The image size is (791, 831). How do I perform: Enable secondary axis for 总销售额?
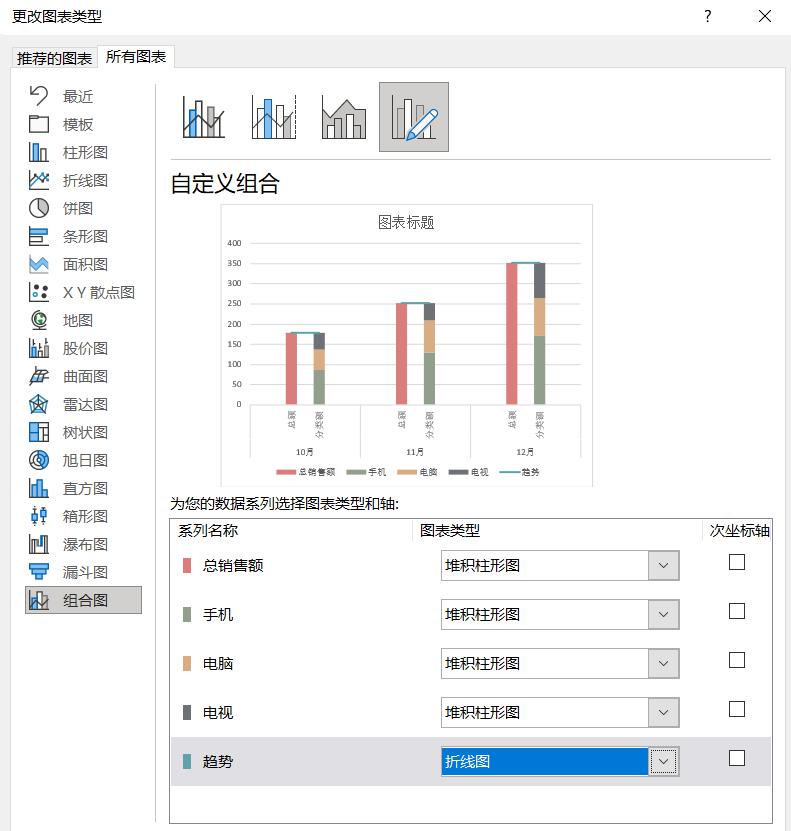point(737,562)
